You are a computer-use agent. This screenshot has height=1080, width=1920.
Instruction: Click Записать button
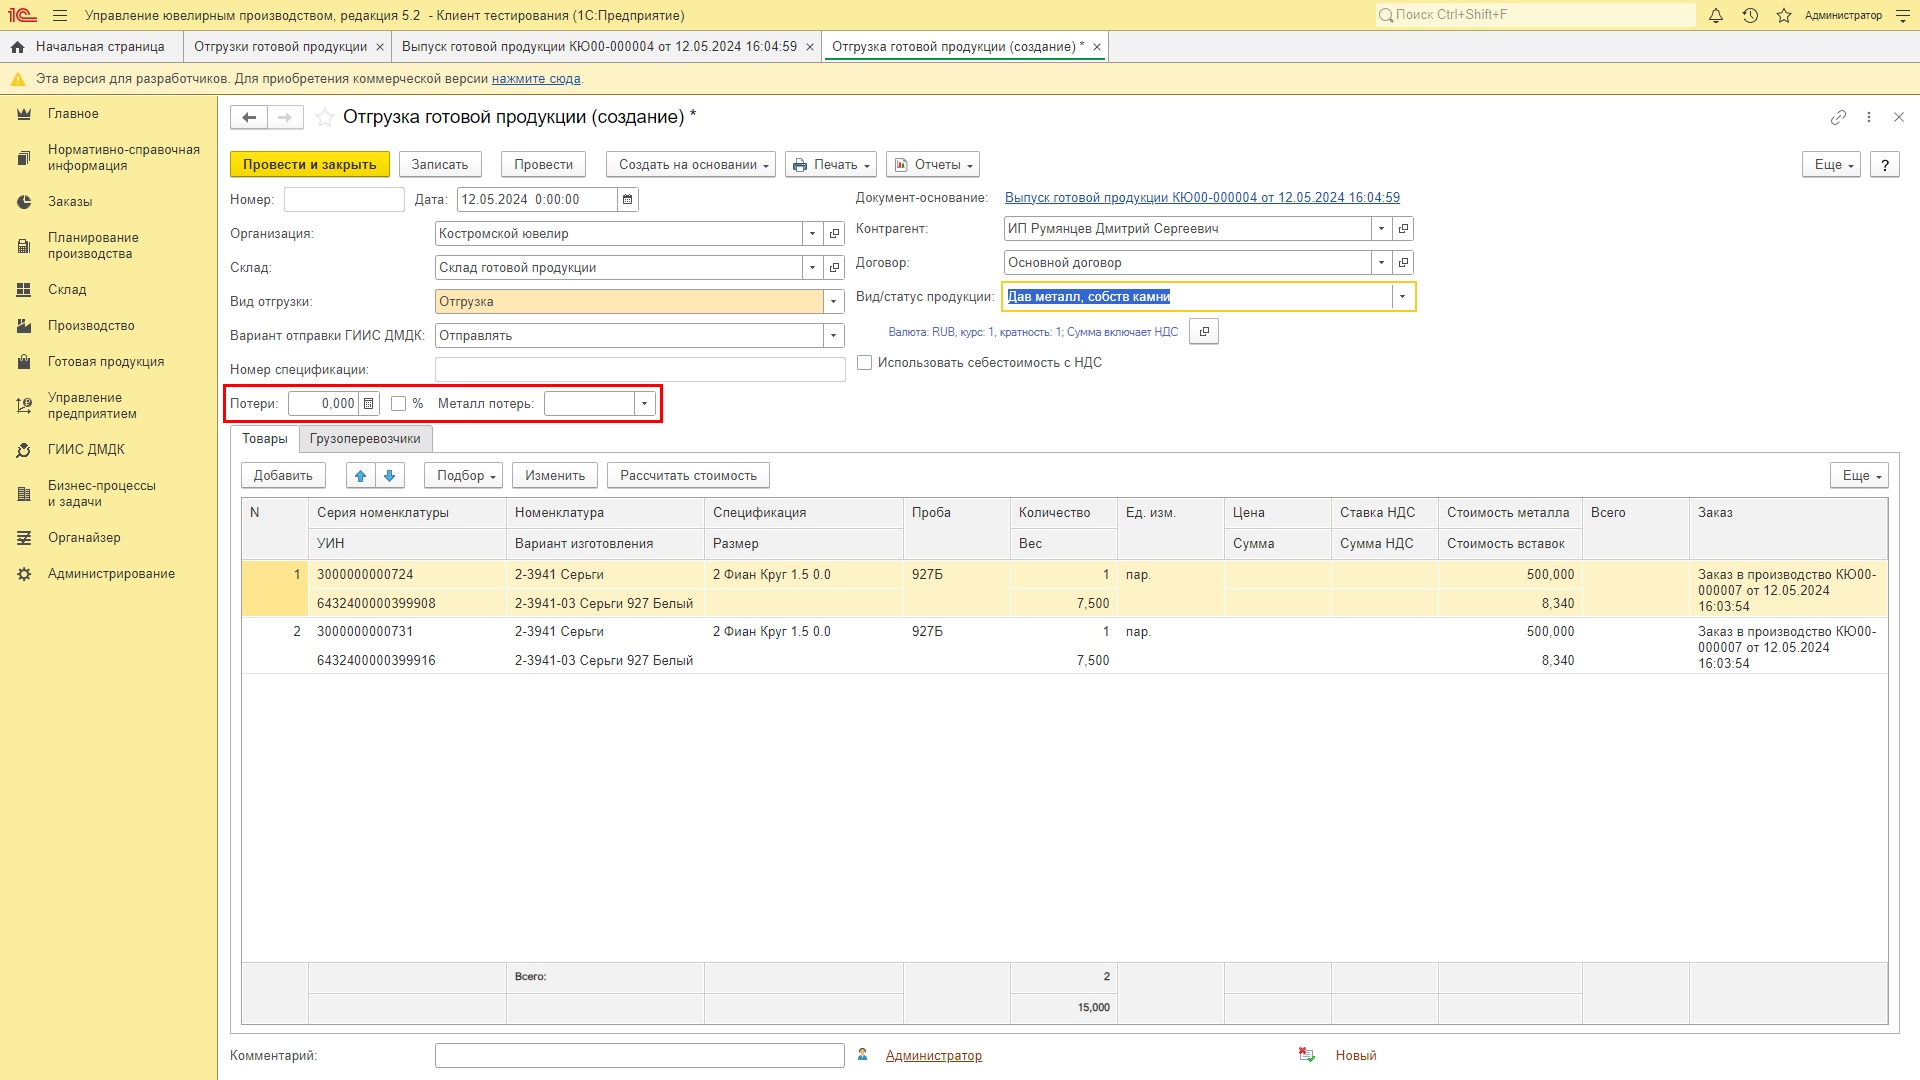[440, 165]
